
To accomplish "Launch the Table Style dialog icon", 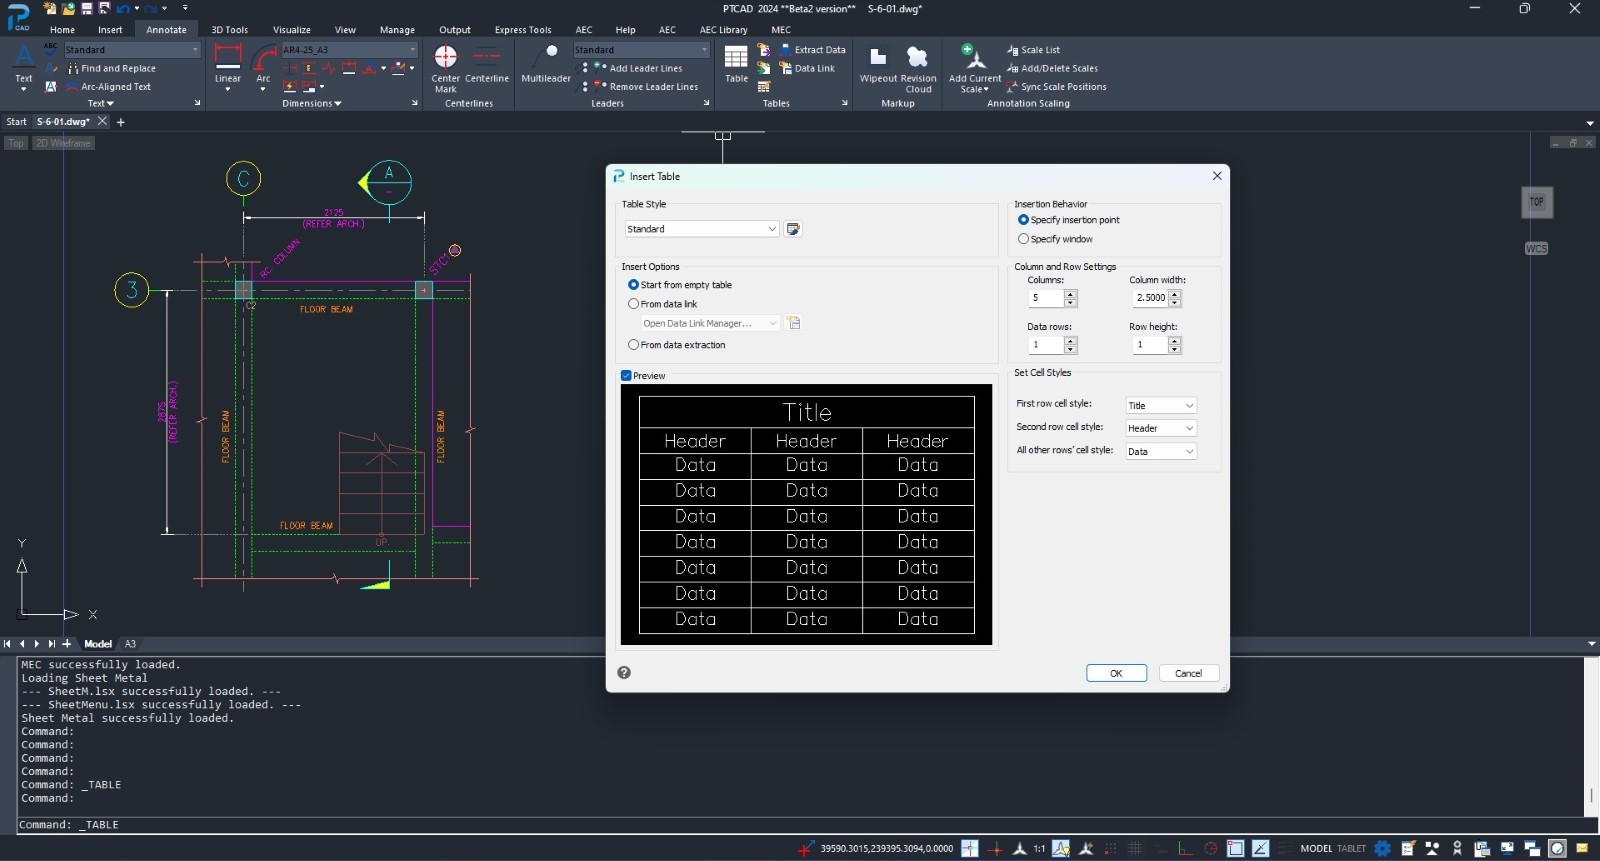I will point(793,229).
